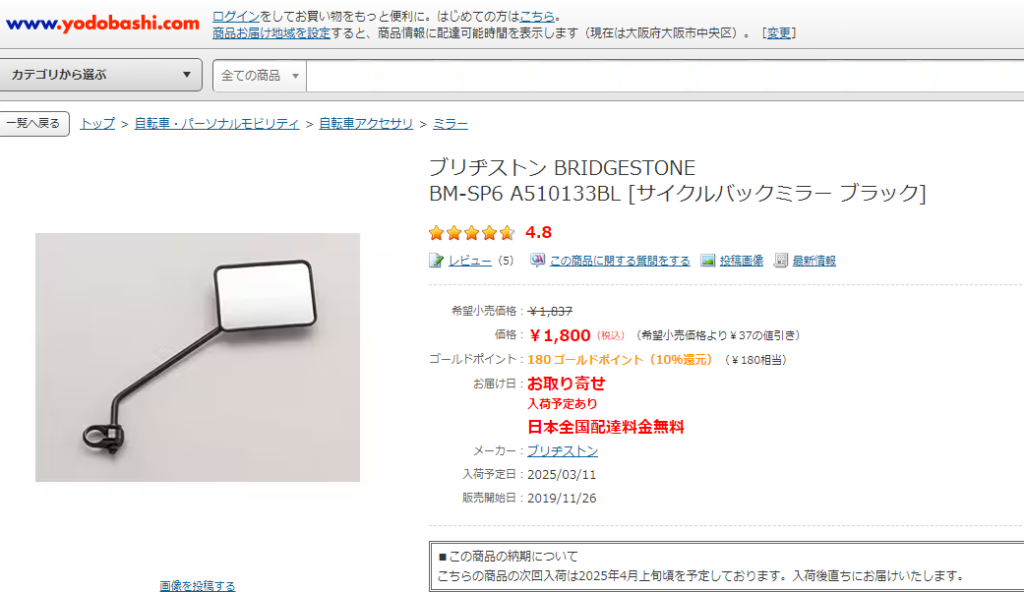Expand the 全ての商品 search category selector
The height and width of the screenshot is (592, 1024).
[x=260, y=76]
